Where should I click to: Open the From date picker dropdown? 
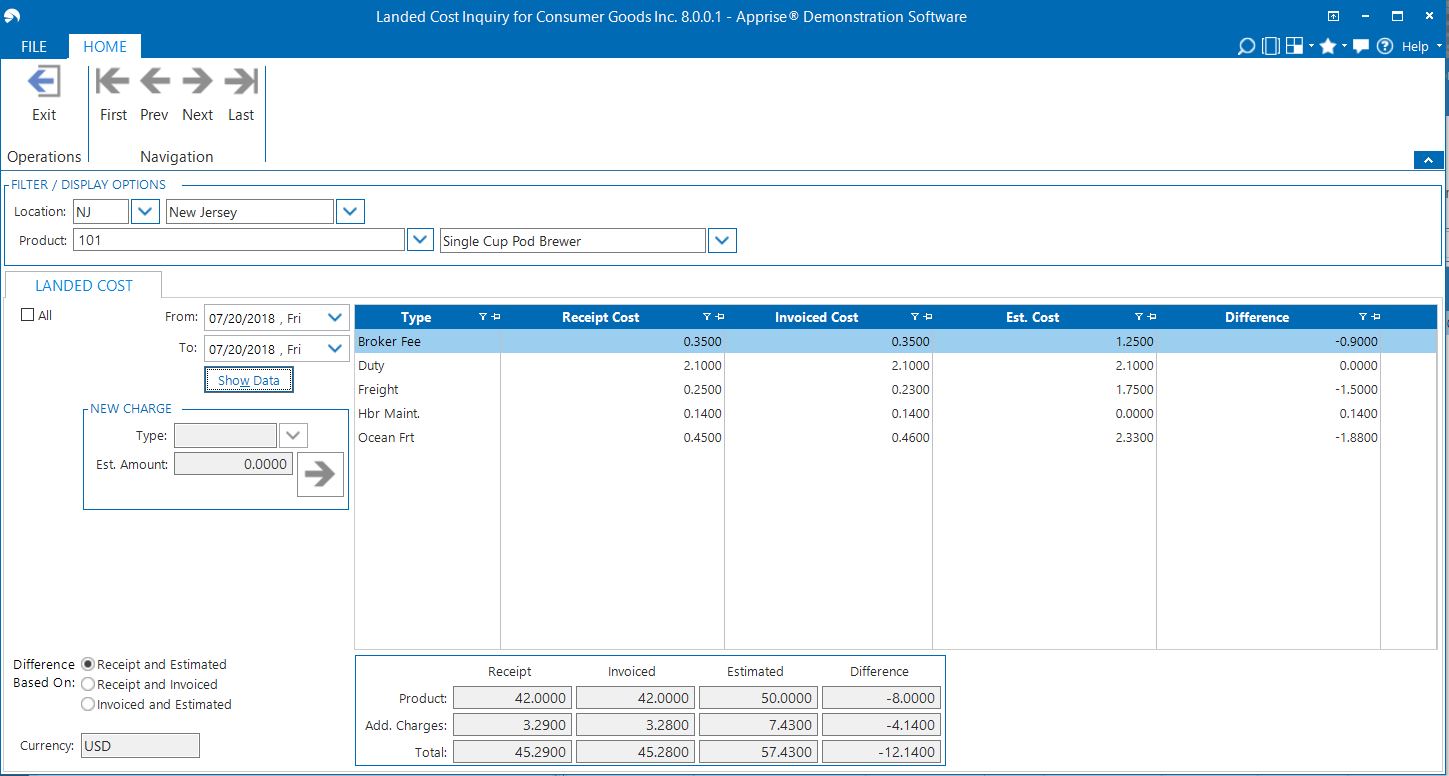pos(335,318)
